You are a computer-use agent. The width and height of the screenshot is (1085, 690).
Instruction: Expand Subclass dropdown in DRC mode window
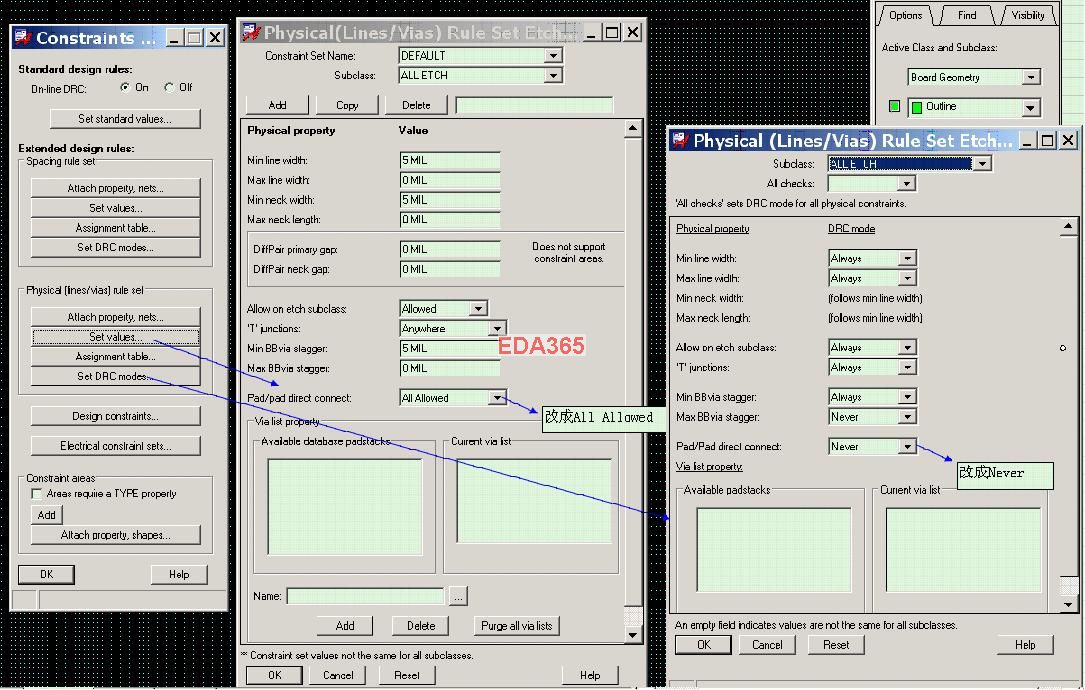(983, 164)
